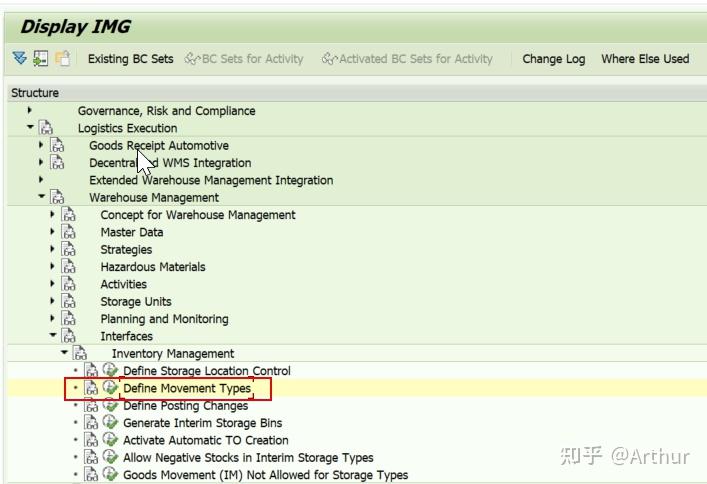
Task: Select Goods Movement (IM) Not Allowed entry
Action: click(x=265, y=475)
